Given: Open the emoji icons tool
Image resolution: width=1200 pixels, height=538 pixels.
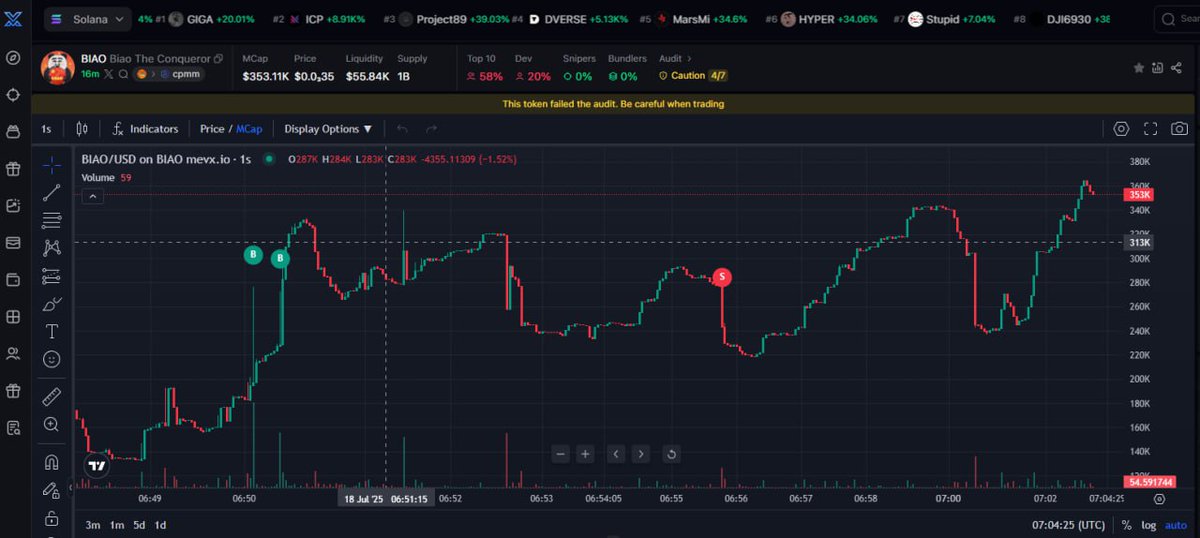Looking at the screenshot, I should coord(52,359).
